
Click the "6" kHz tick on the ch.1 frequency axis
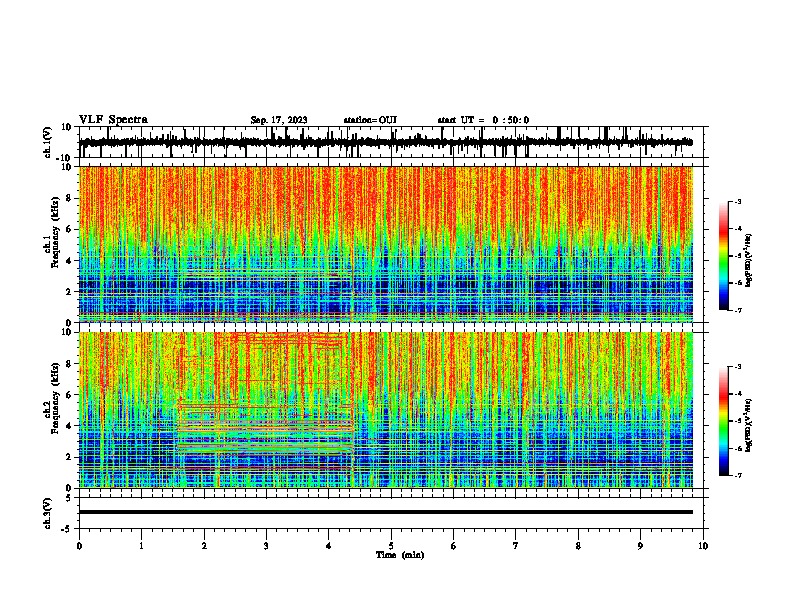click(70, 230)
